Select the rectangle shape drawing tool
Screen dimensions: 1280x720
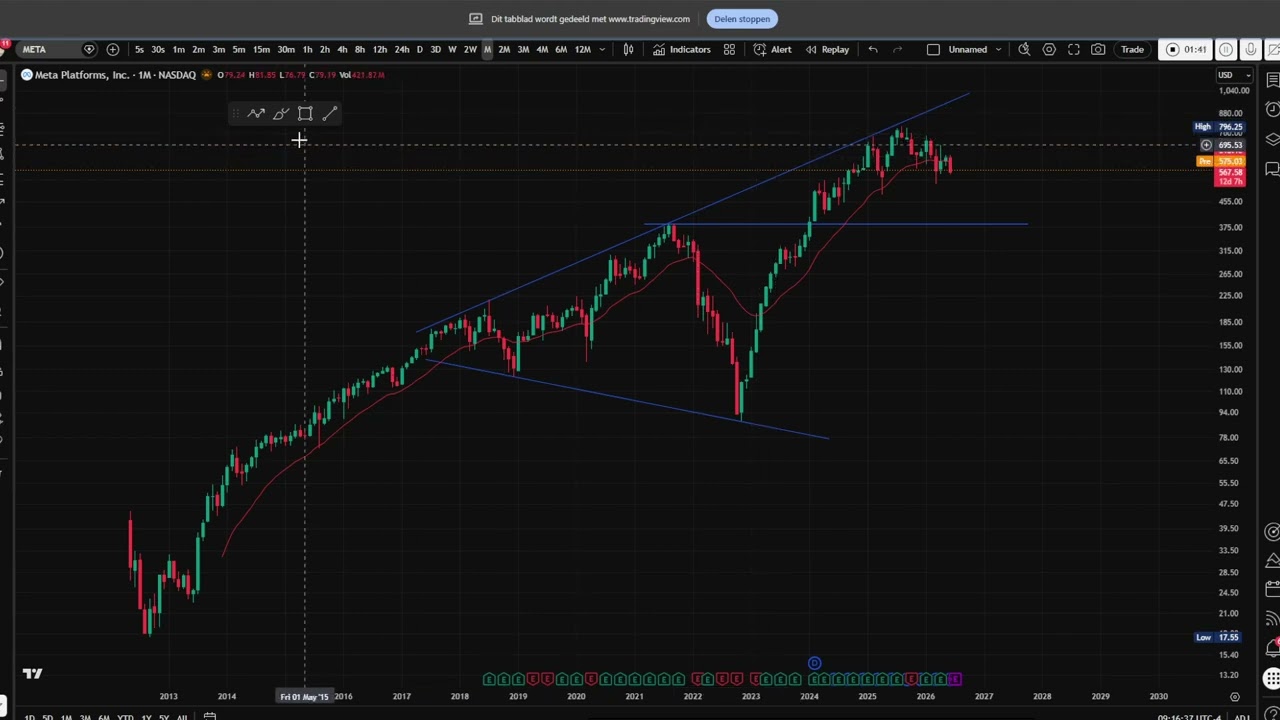pyautogui.click(x=305, y=114)
